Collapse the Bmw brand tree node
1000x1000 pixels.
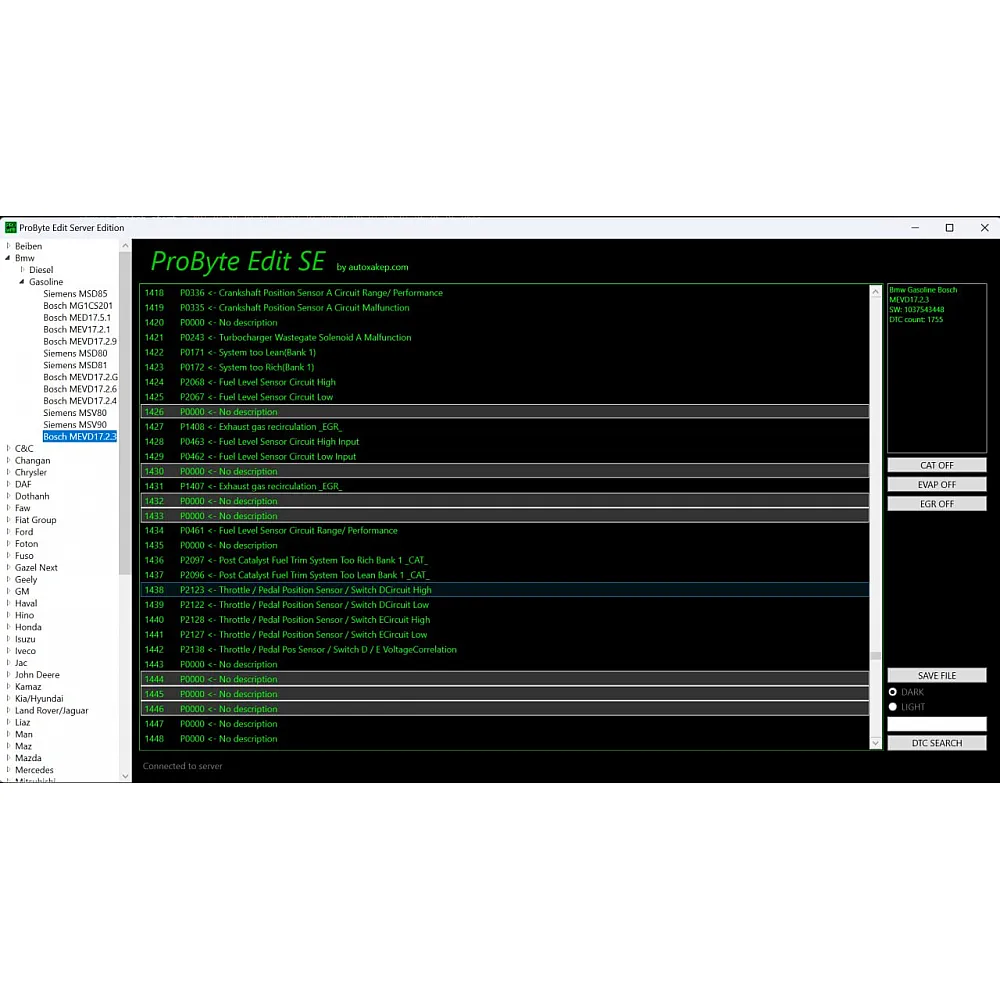pyautogui.click(x=9, y=258)
